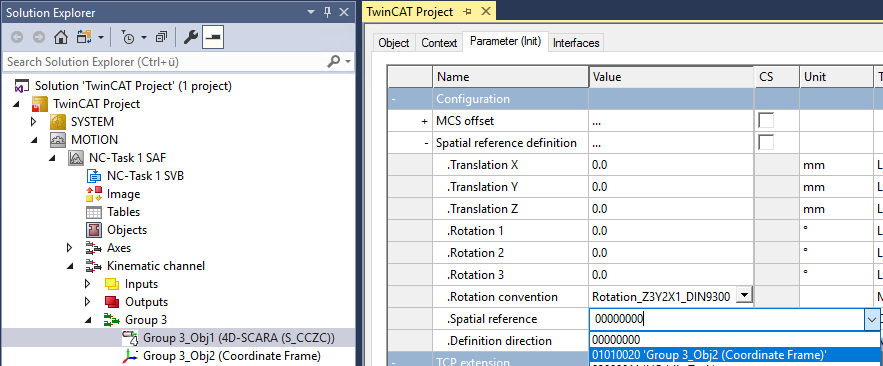This screenshot has width=883, height=366.
Task: Select the Group 3_Obj2 Coordinate Frame icon
Action: (130, 356)
